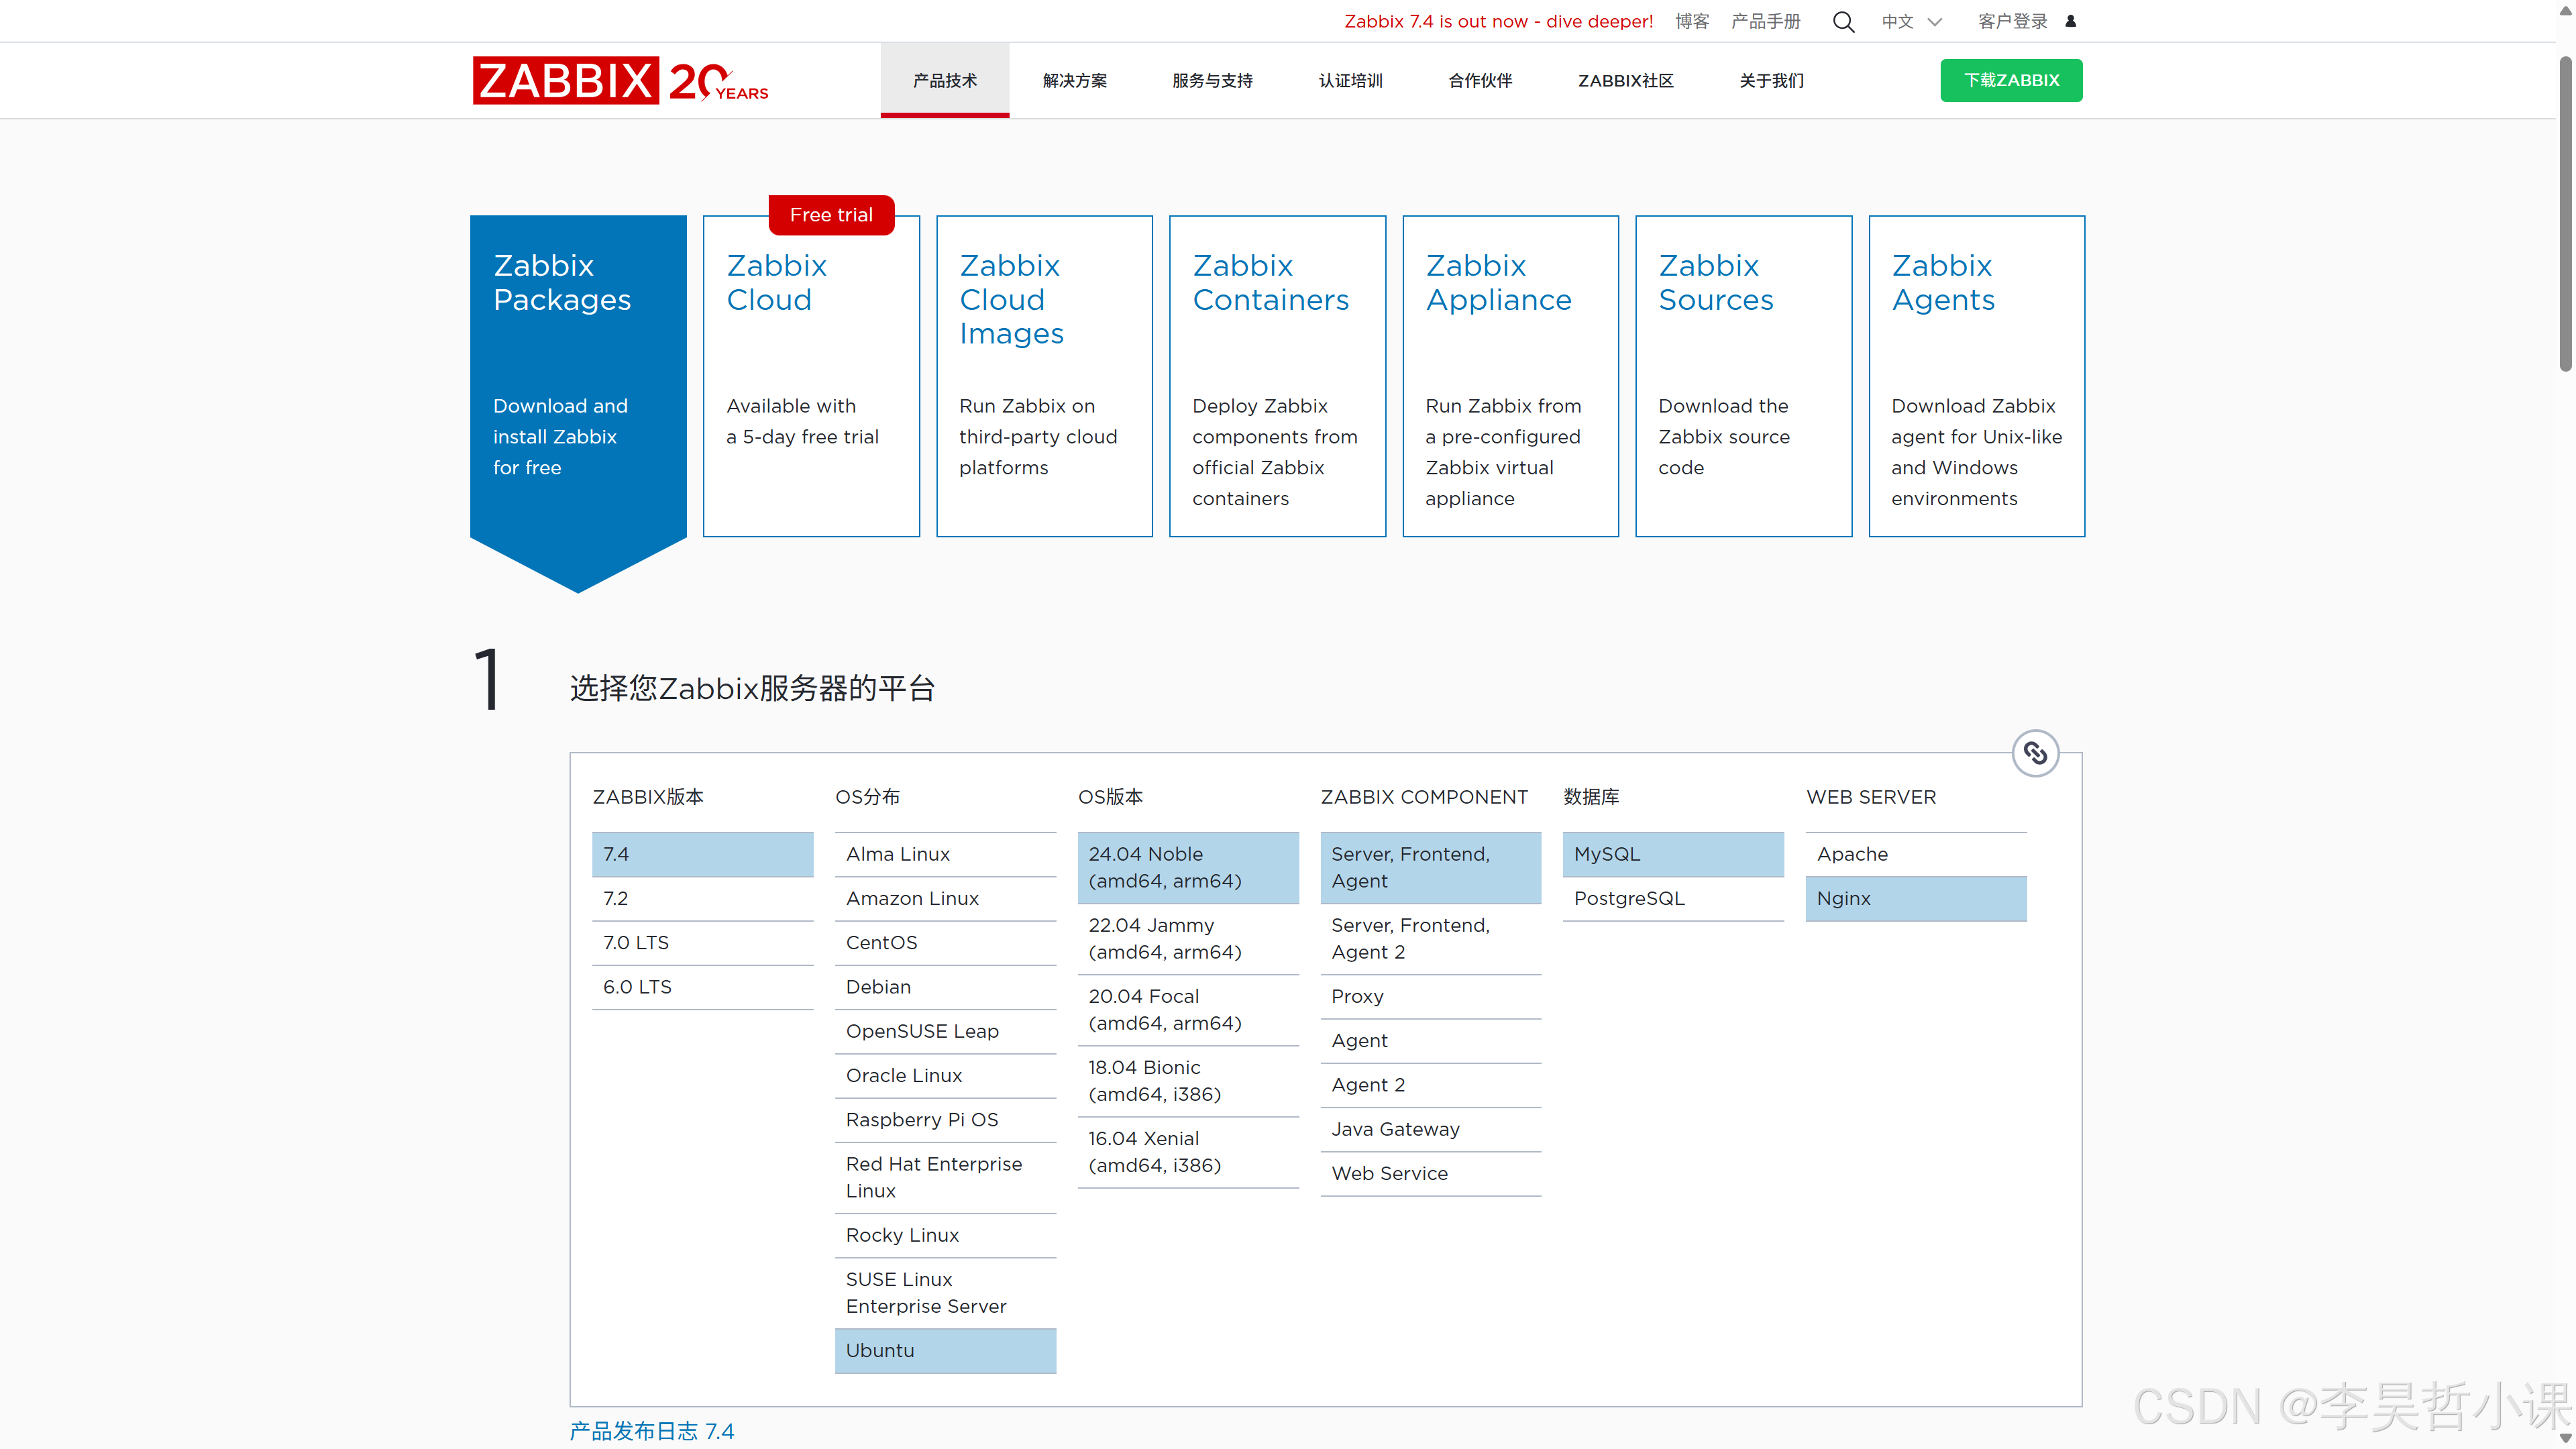Select the Java Gateway component

(1430, 1130)
